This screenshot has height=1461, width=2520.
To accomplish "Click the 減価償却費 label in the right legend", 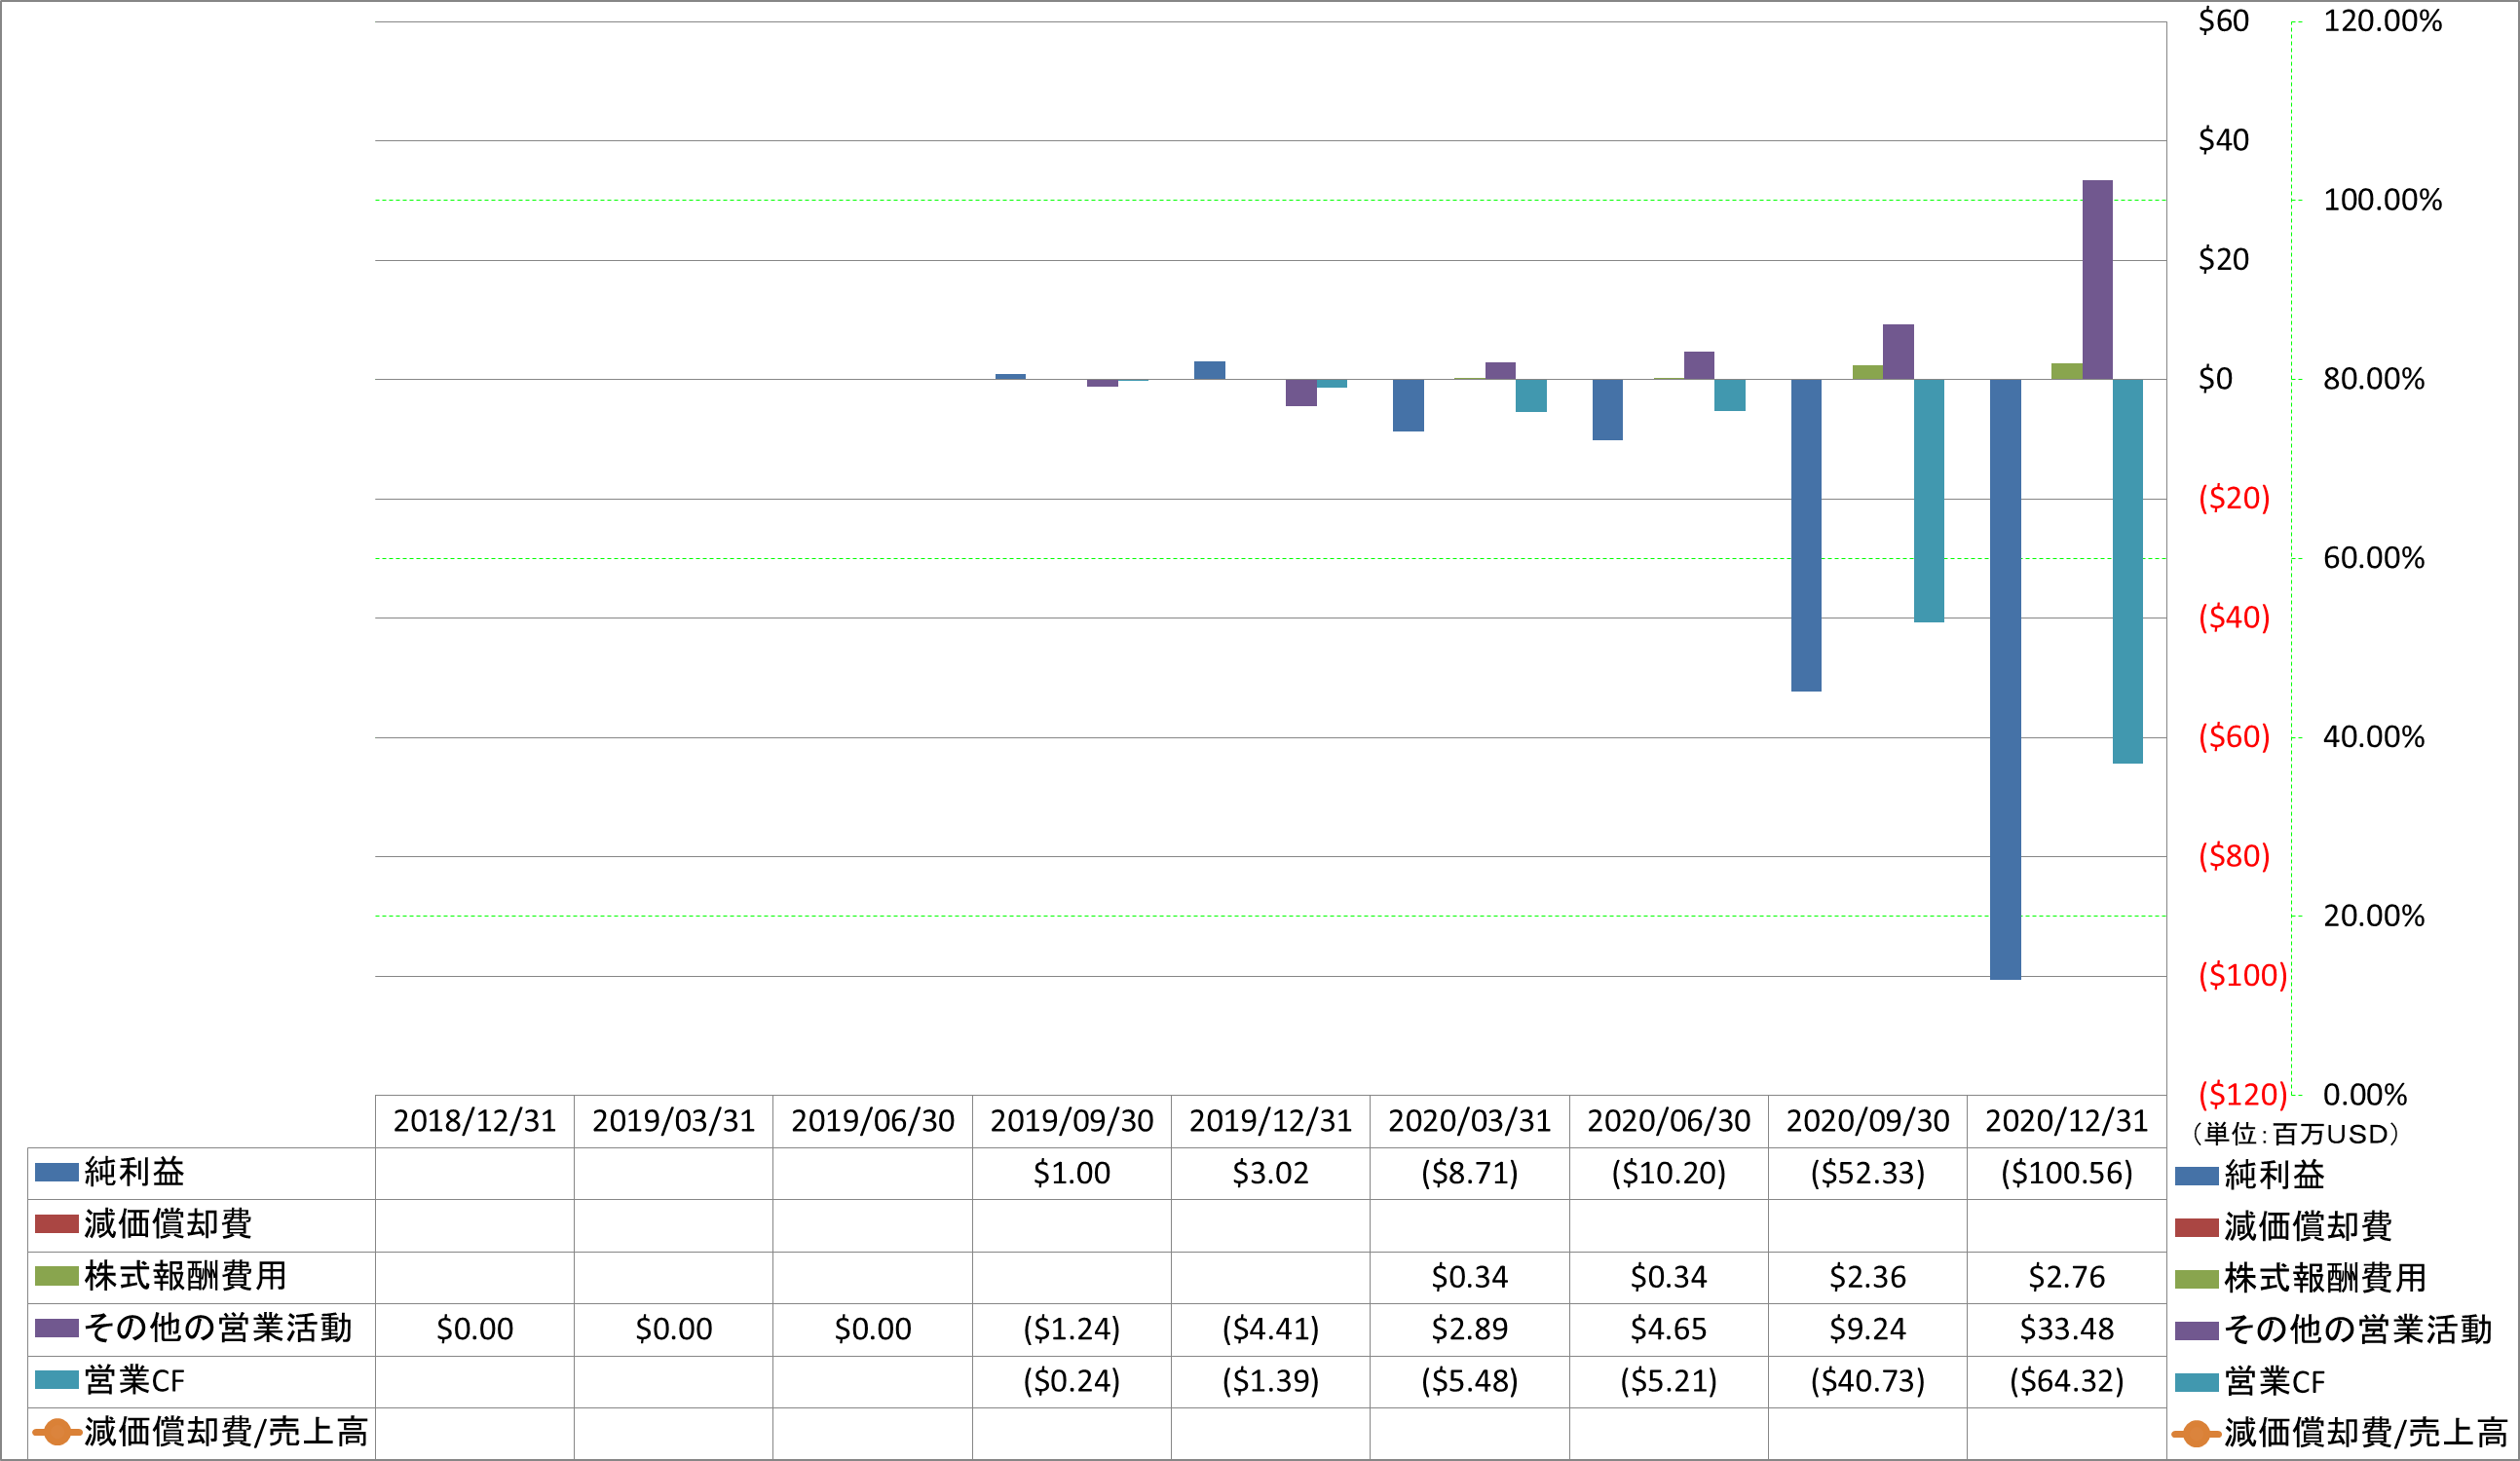I will (2308, 1227).
